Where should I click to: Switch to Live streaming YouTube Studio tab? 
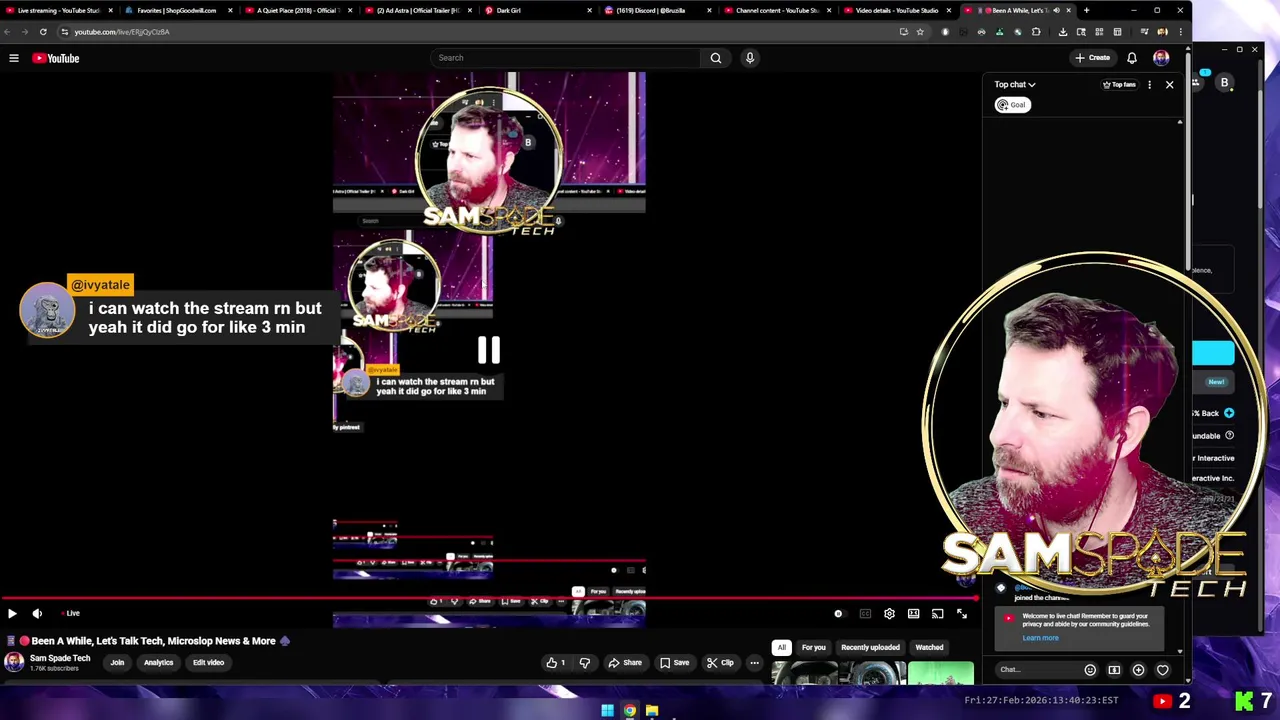click(58, 10)
